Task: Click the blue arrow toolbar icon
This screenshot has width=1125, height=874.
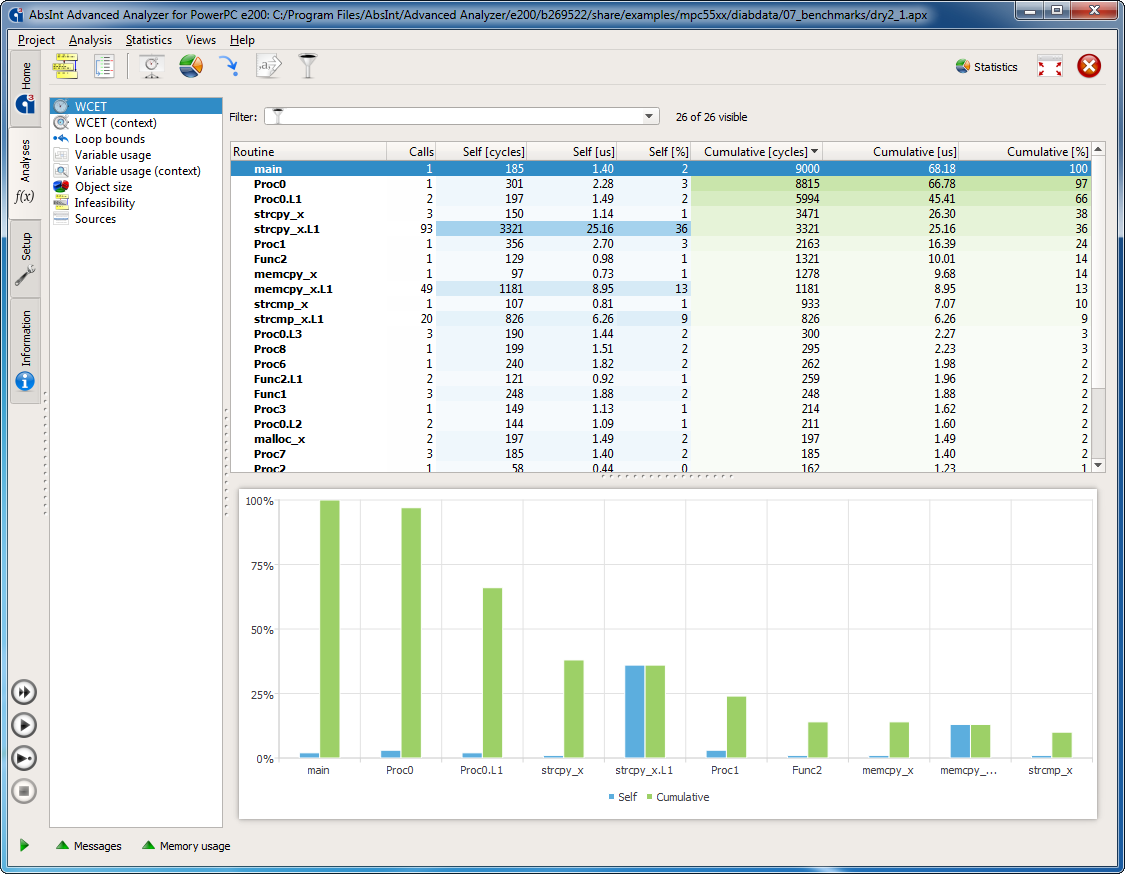Action: click(229, 67)
